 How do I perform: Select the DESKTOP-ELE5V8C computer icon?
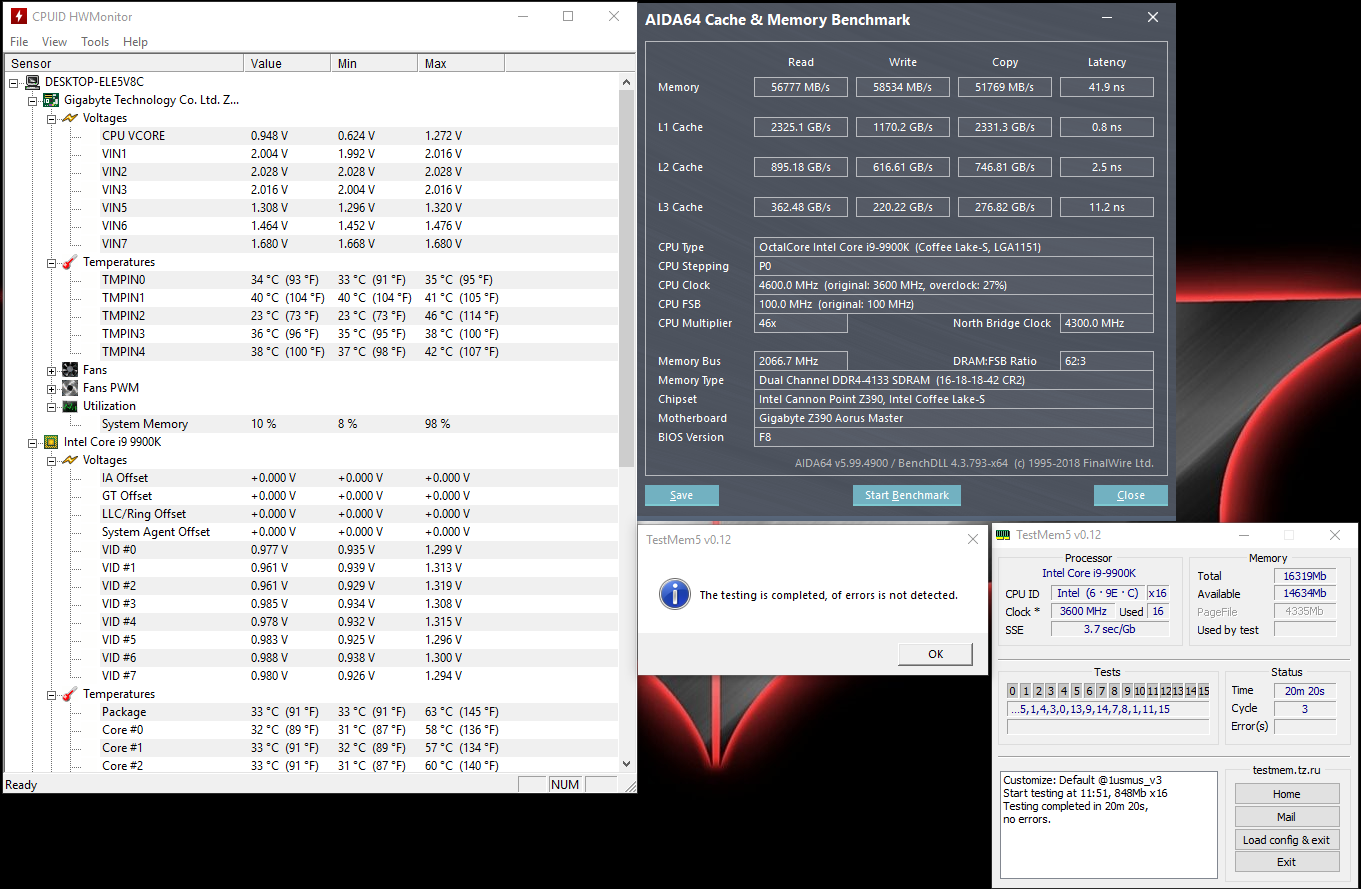(x=33, y=82)
